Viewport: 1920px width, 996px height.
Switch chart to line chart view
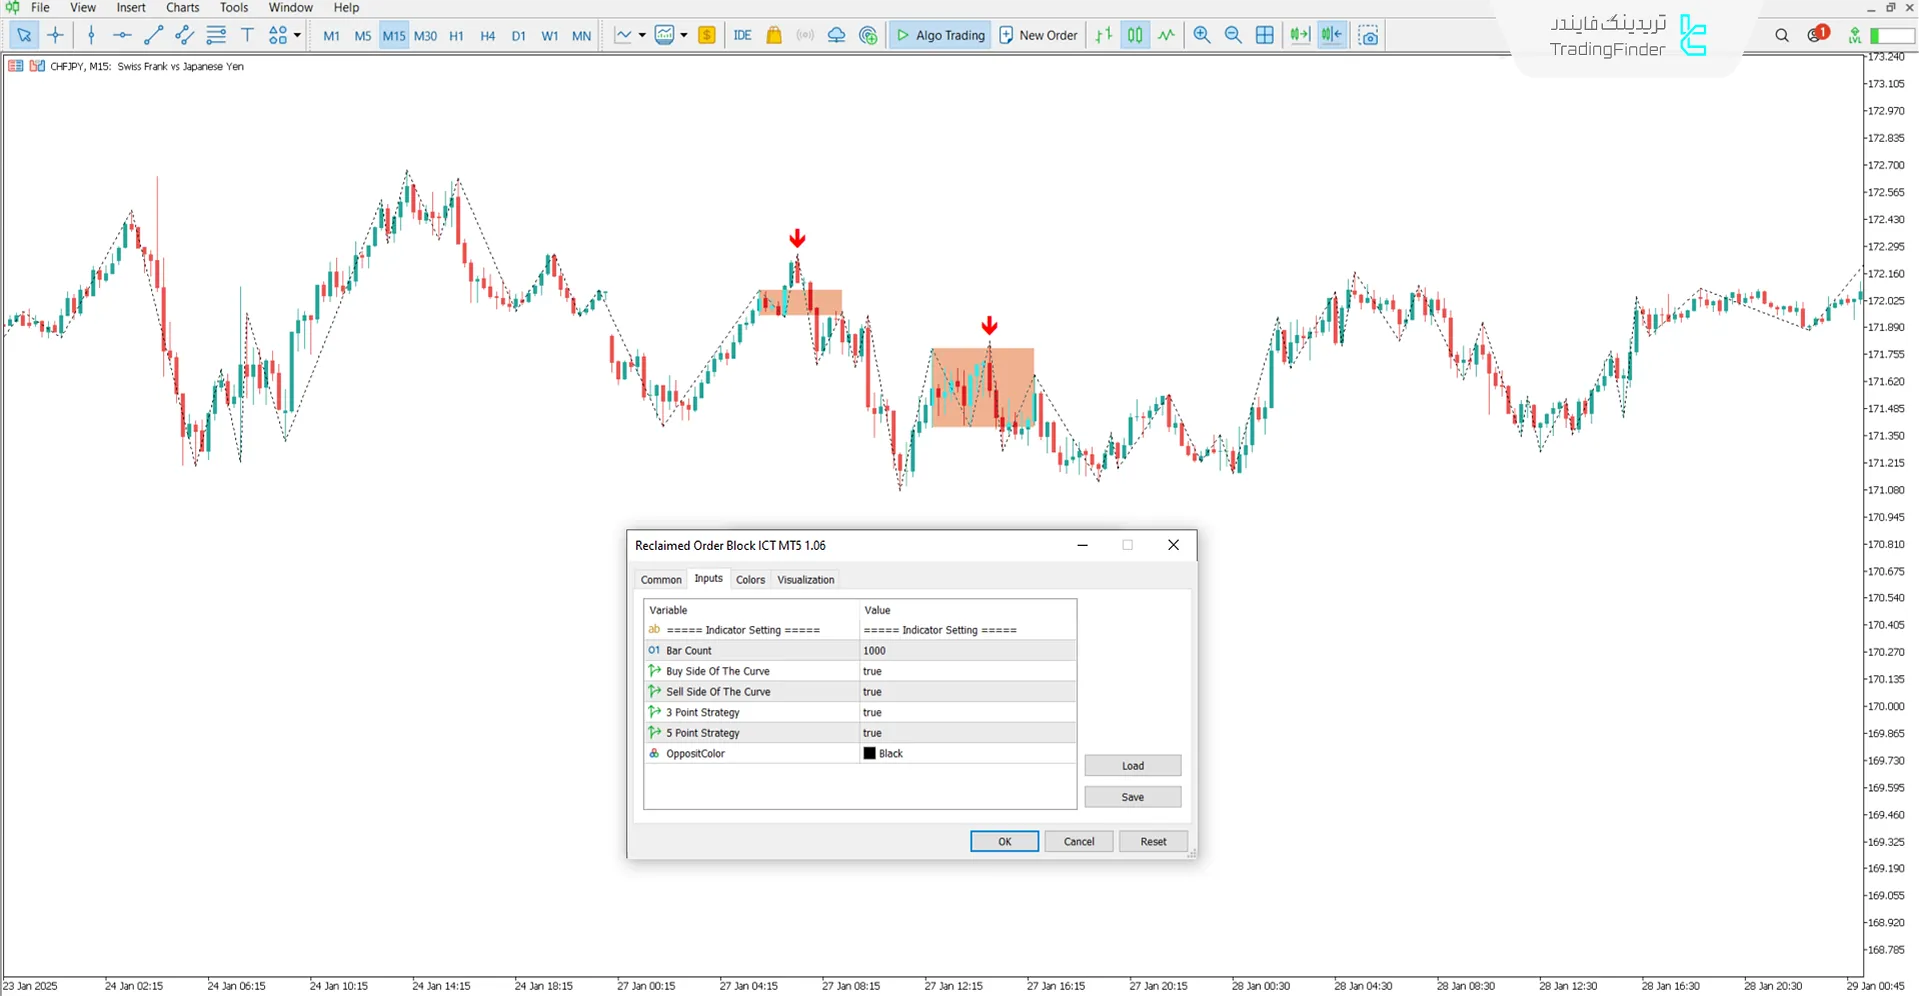click(1166, 35)
